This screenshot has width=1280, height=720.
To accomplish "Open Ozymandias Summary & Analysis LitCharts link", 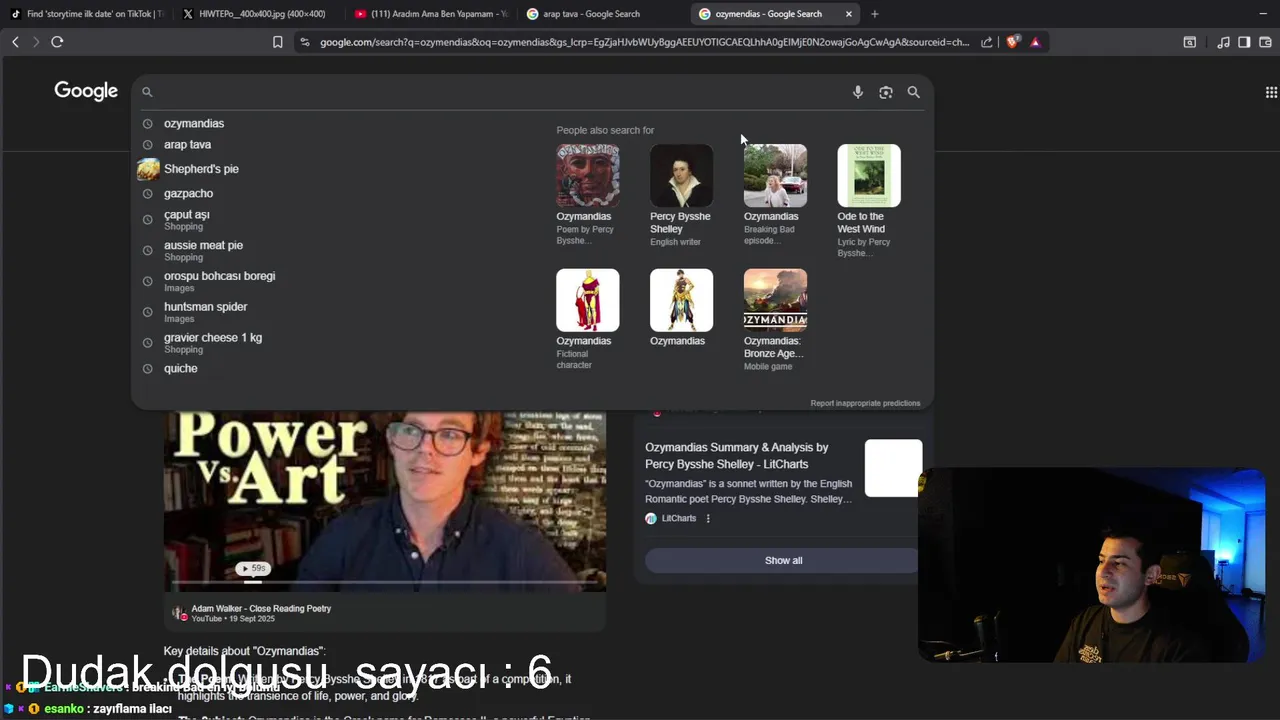I will [x=737, y=456].
